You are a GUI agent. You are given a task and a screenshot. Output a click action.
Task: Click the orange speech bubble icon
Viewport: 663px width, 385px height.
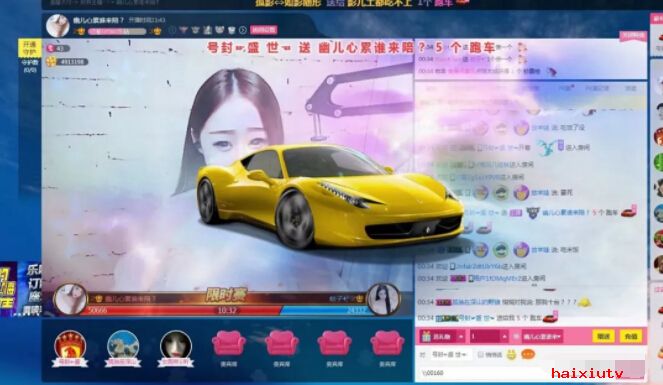[528, 354]
